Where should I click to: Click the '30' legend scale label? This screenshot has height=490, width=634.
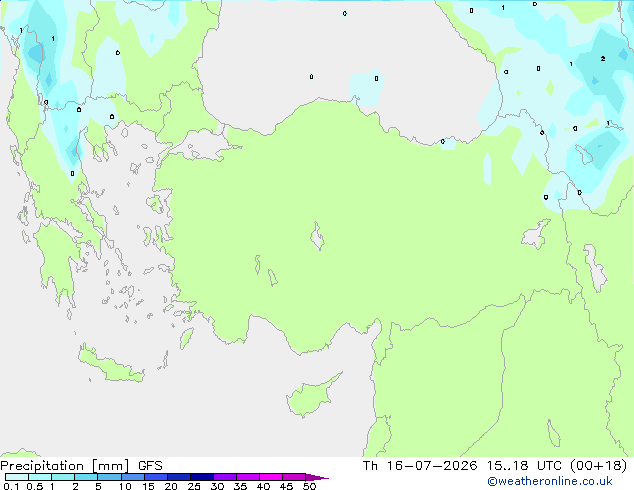pos(217,486)
